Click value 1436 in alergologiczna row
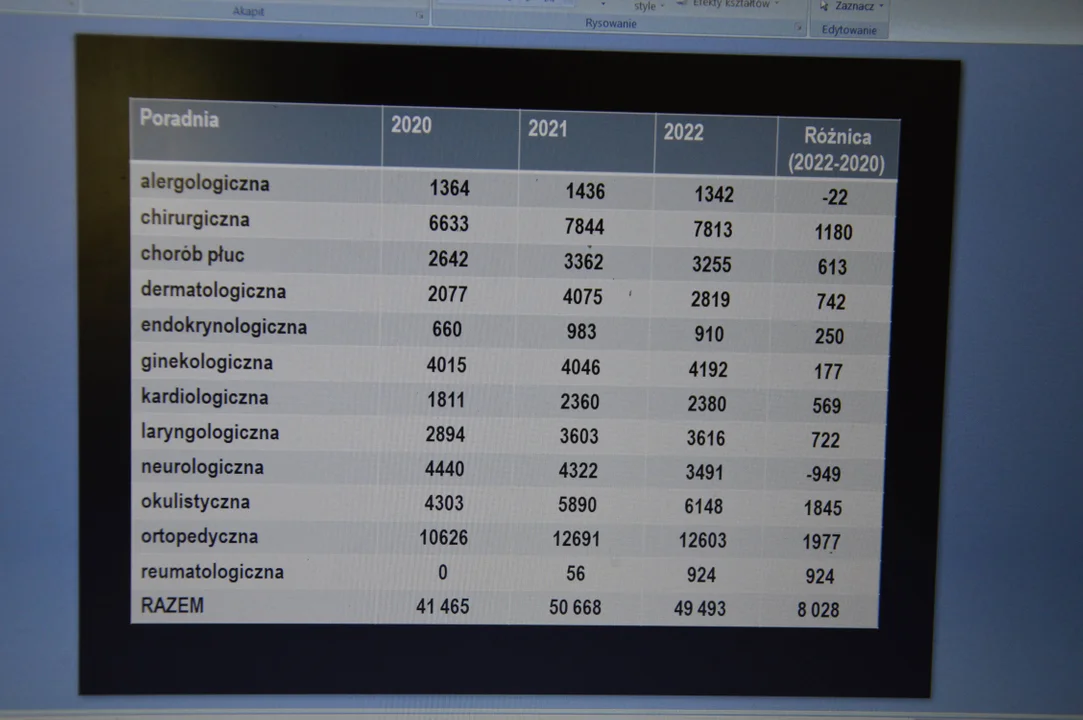The image size is (1083, 720). click(x=585, y=191)
